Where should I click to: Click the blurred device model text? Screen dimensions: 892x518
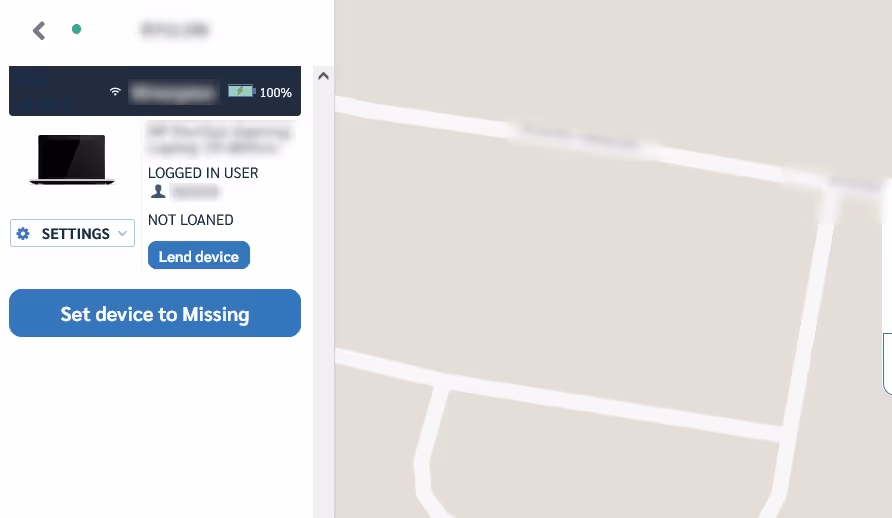220,139
